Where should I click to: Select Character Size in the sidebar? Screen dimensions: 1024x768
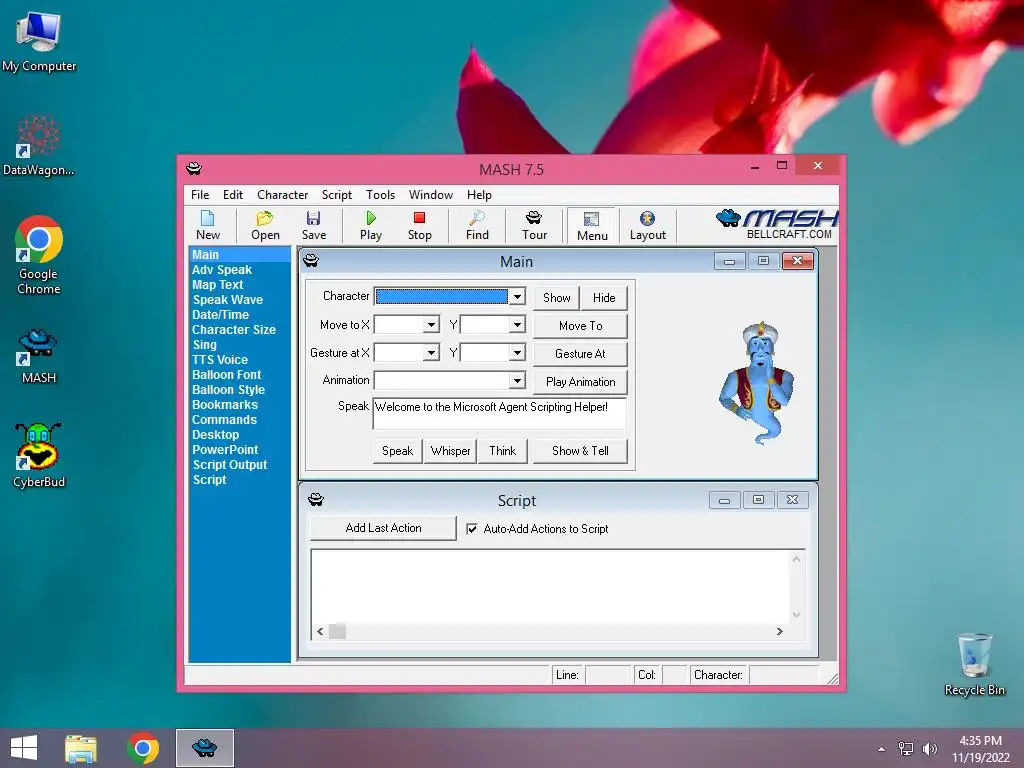[234, 330]
